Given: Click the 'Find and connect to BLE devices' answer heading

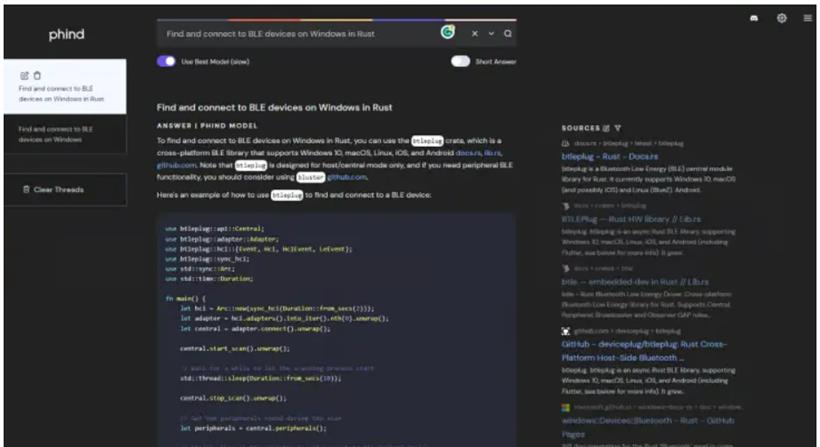Looking at the screenshot, I should [x=274, y=107].
